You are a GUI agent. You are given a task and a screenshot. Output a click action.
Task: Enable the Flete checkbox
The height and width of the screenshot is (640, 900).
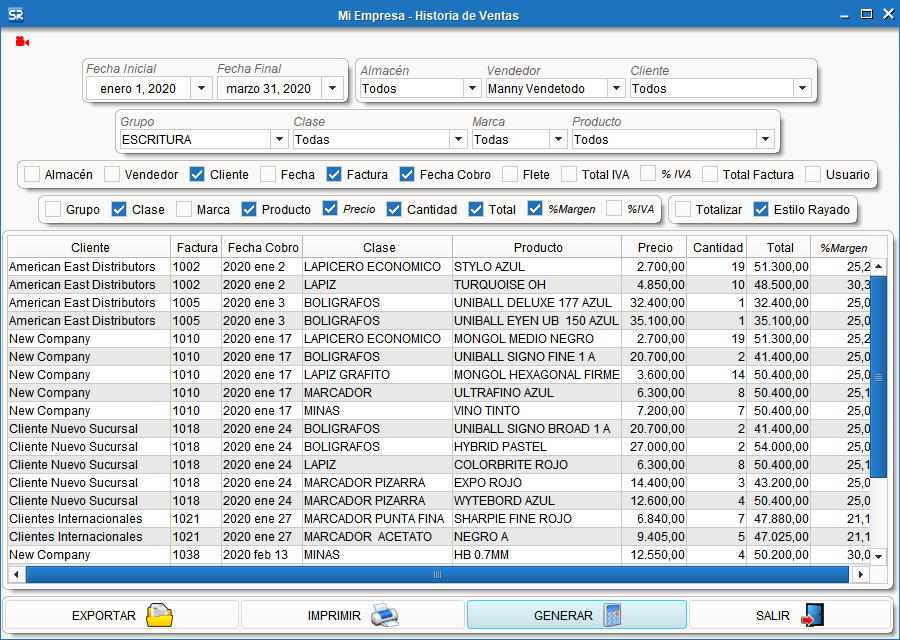point(510,174)
